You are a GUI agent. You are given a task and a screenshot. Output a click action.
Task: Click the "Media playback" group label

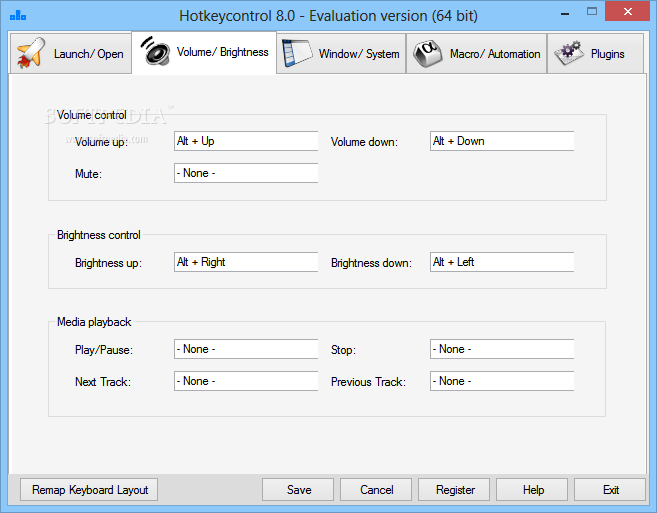94,322
